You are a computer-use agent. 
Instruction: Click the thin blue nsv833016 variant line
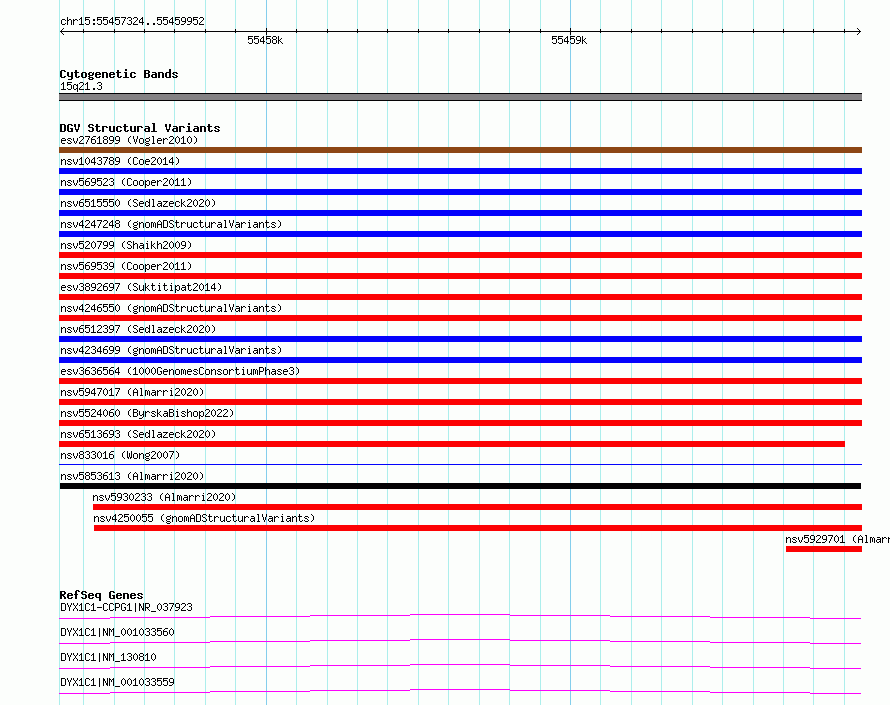tap(460, 464)
